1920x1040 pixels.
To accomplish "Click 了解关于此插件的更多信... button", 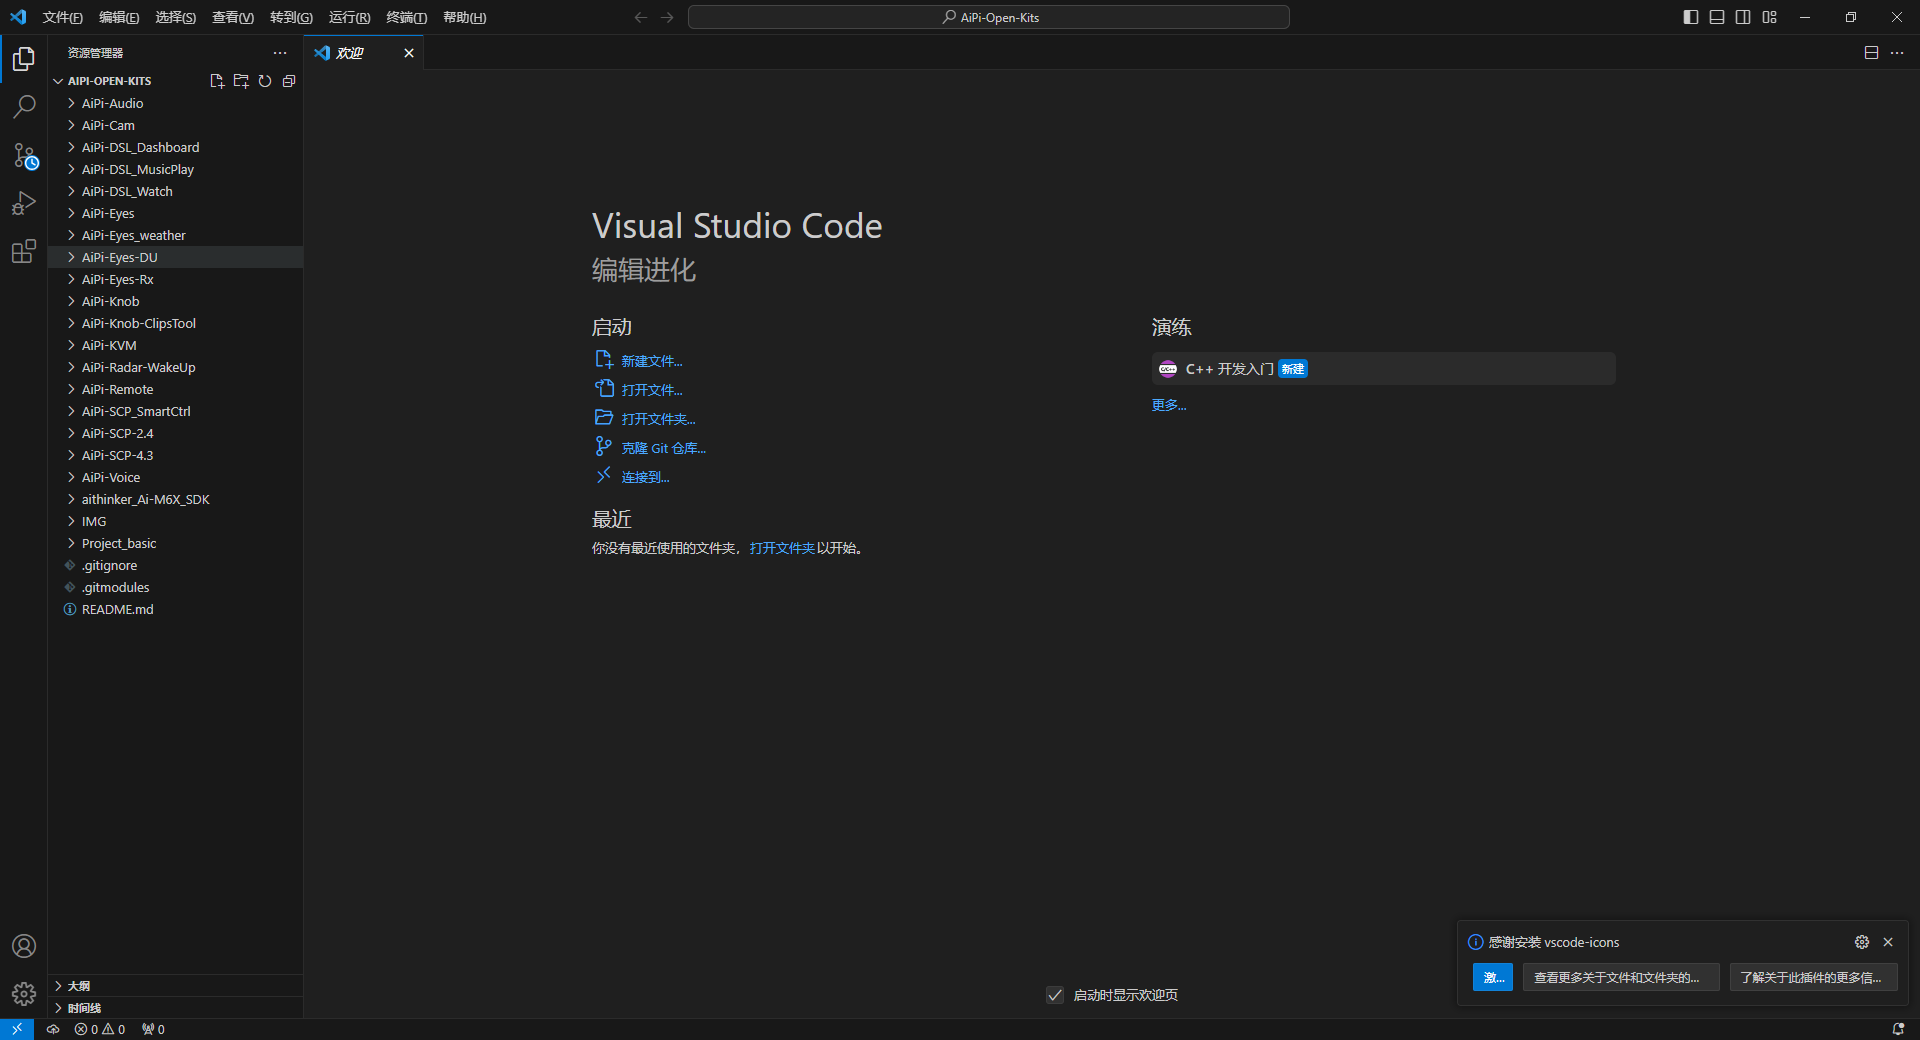I will pos(1813,977).
